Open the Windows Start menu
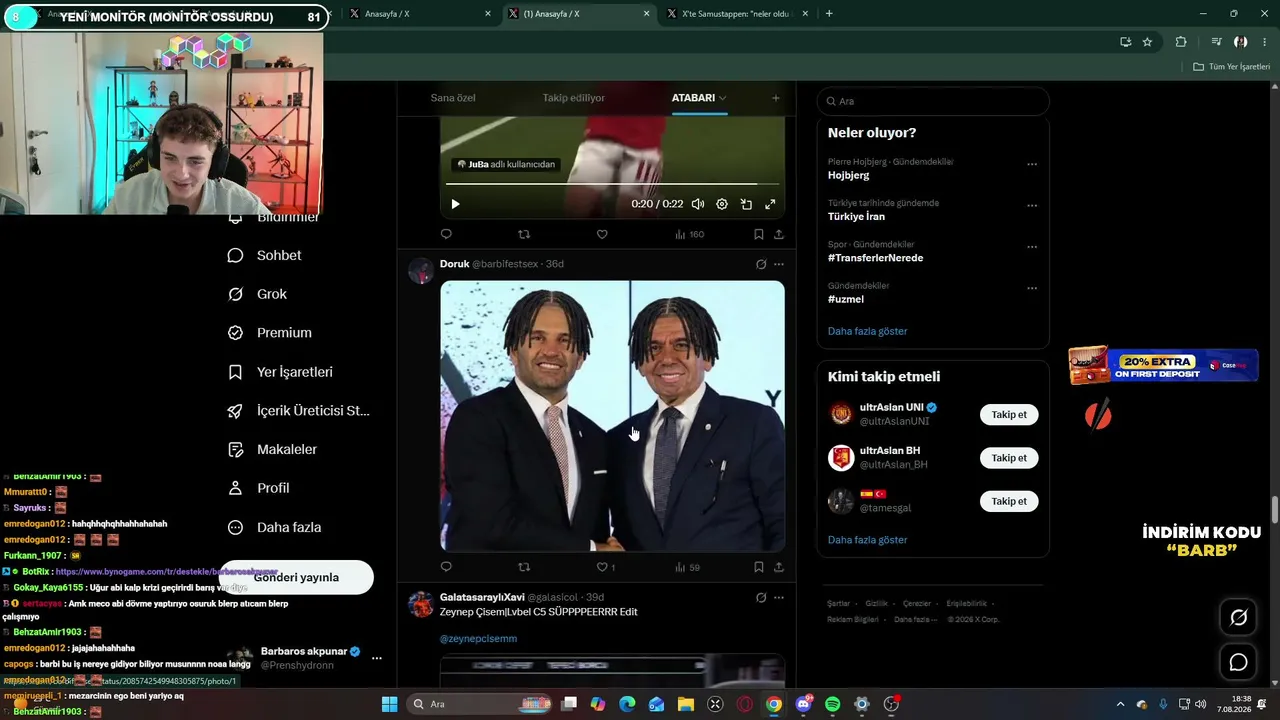This screenshot has width=1280, height=720. (x=389, y=704)
